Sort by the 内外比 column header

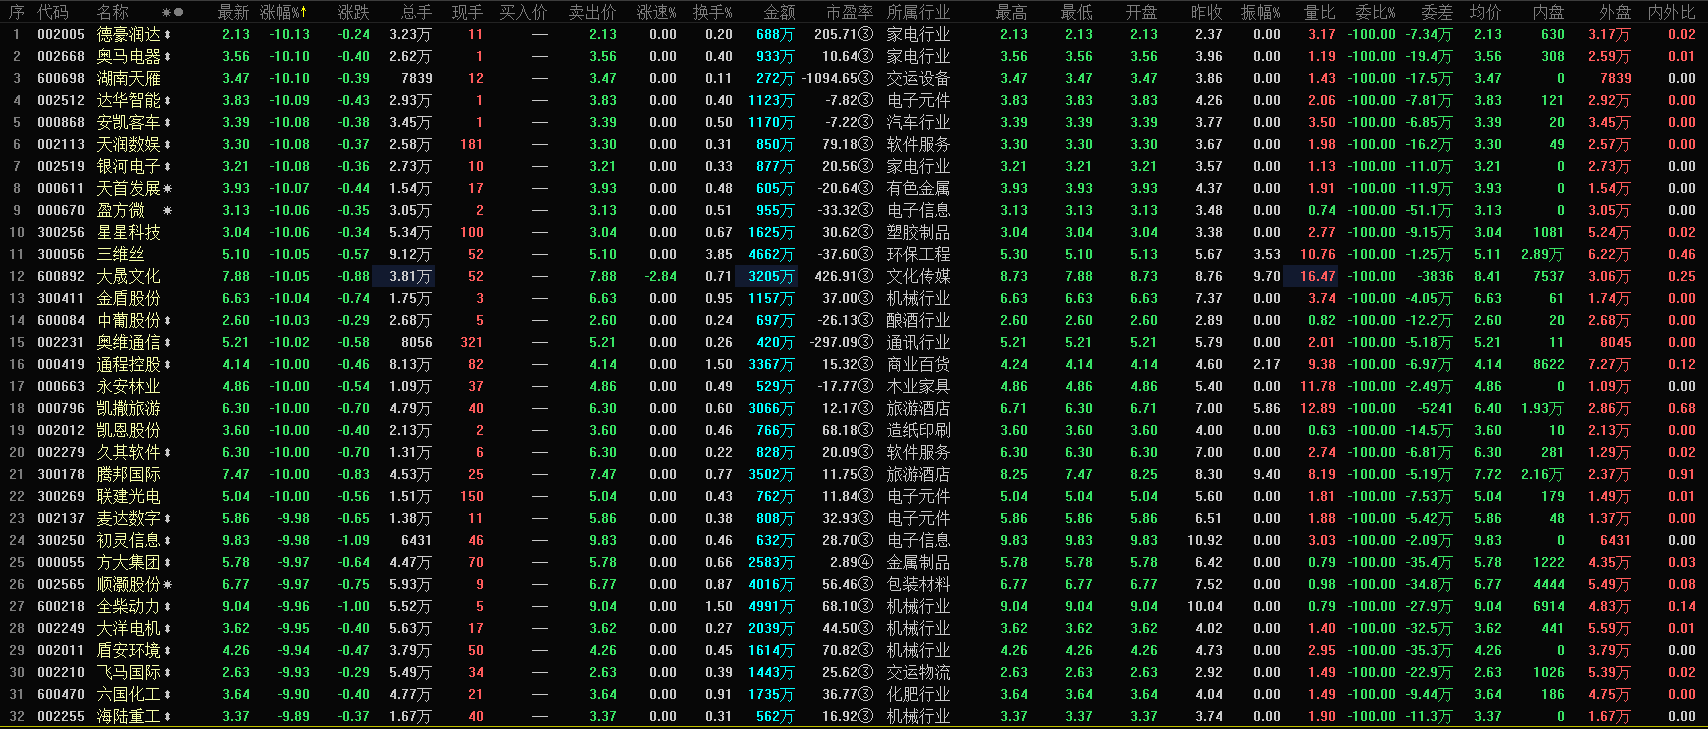1671,12
